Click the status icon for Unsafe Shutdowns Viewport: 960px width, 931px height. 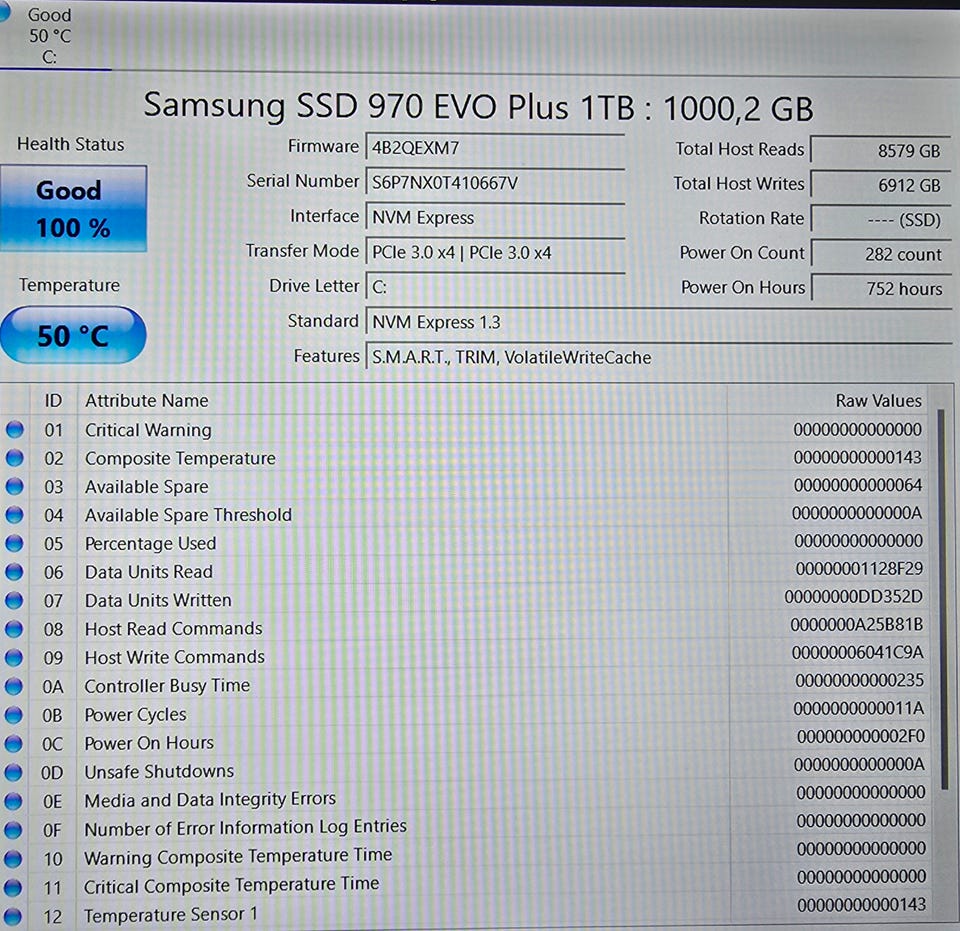pyautogui.click(x=13, y=772)
